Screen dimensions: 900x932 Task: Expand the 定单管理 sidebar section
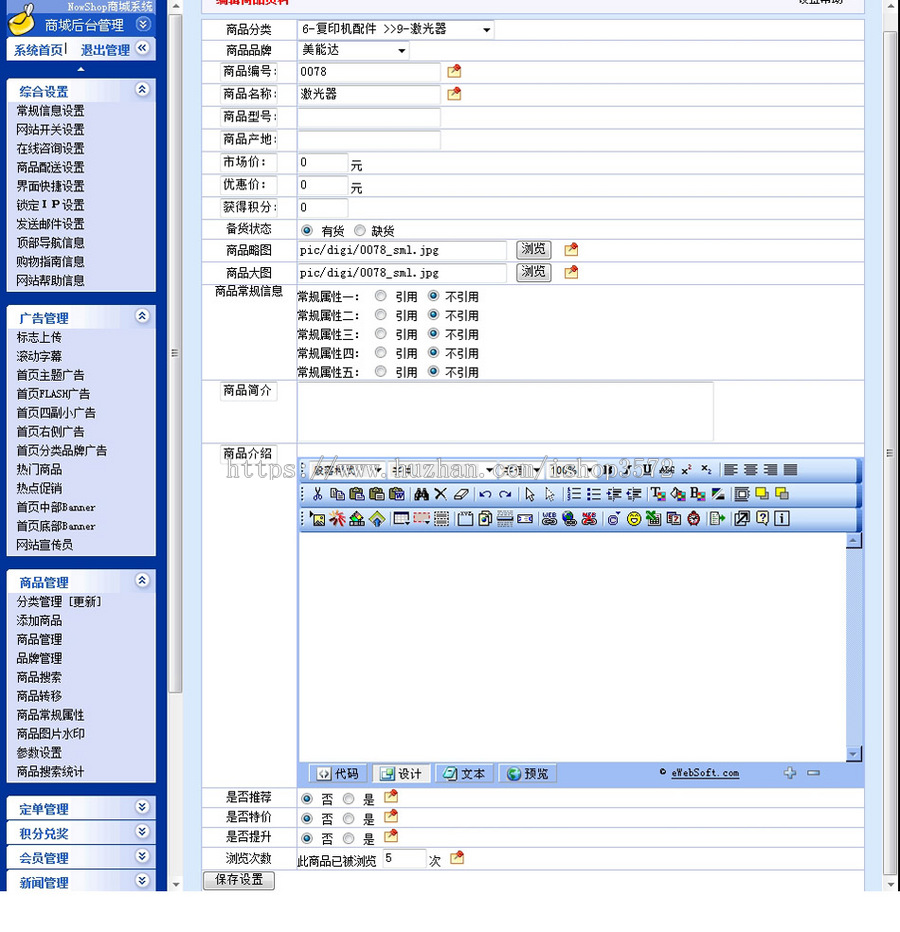[142, 807]
